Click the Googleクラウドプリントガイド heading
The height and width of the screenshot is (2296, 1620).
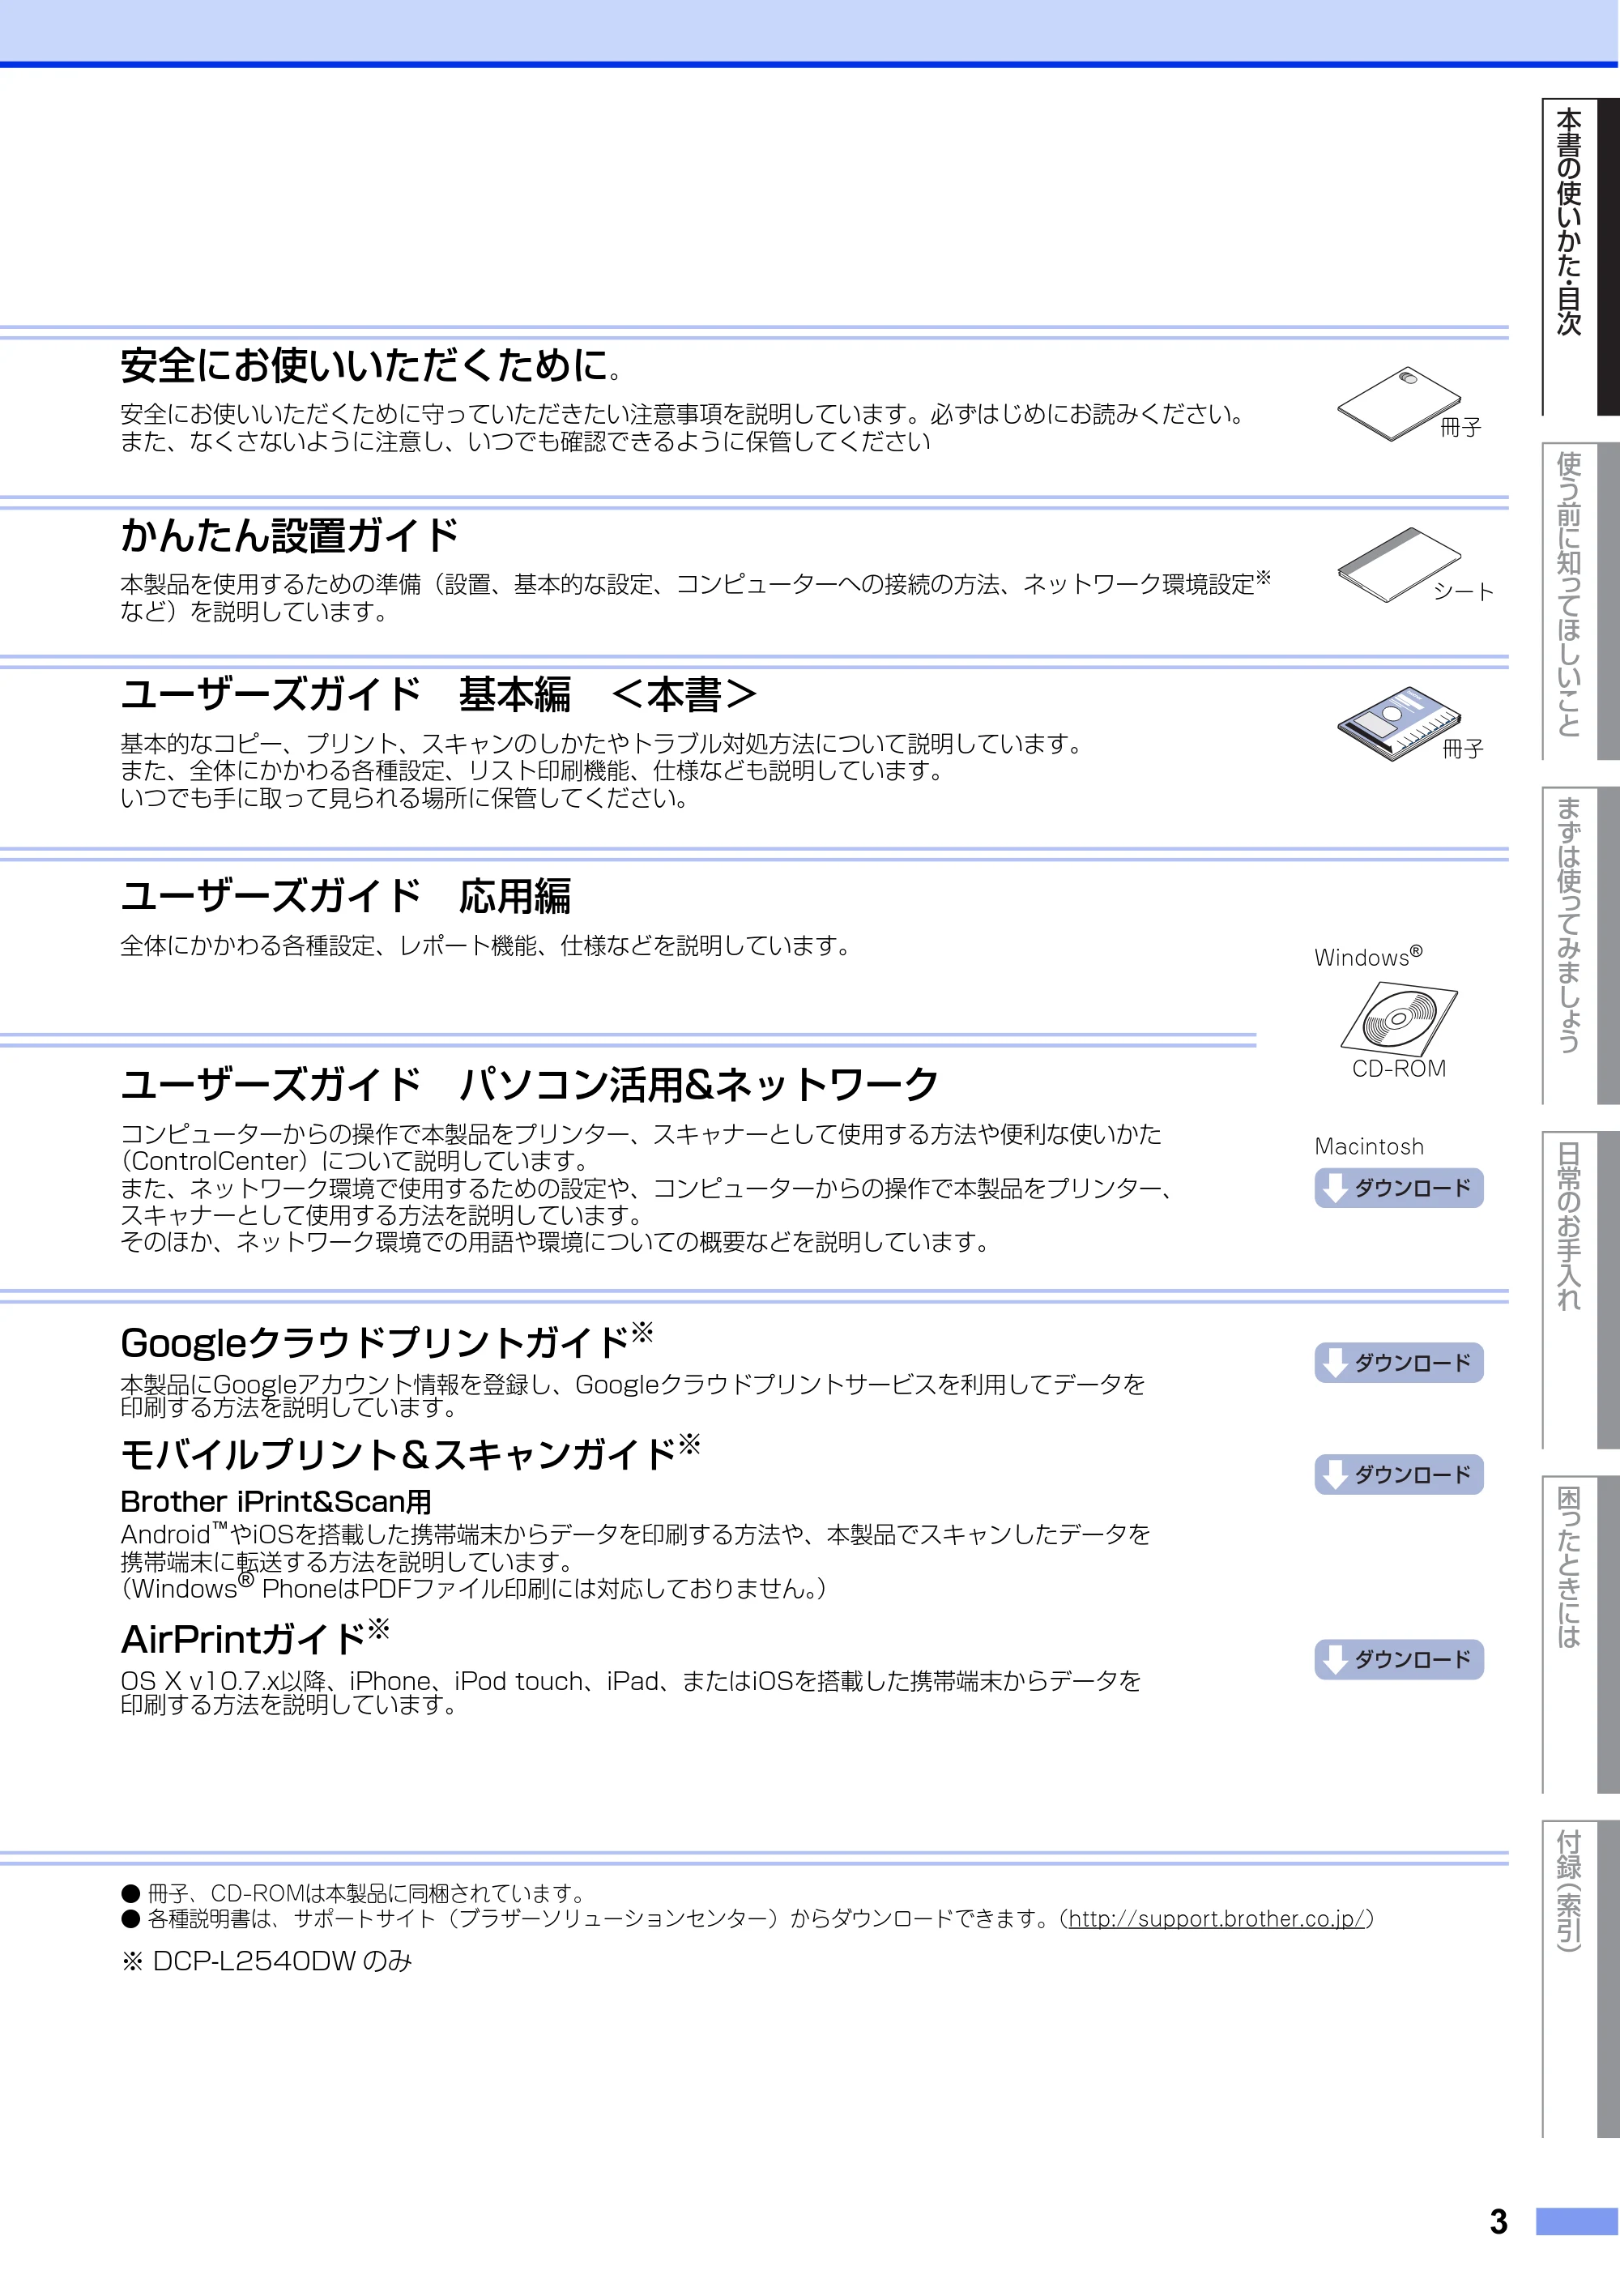coord(386,1342)
